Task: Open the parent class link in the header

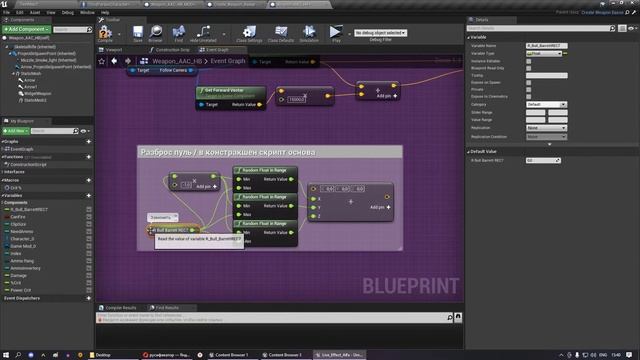Action: pos(602,12)
